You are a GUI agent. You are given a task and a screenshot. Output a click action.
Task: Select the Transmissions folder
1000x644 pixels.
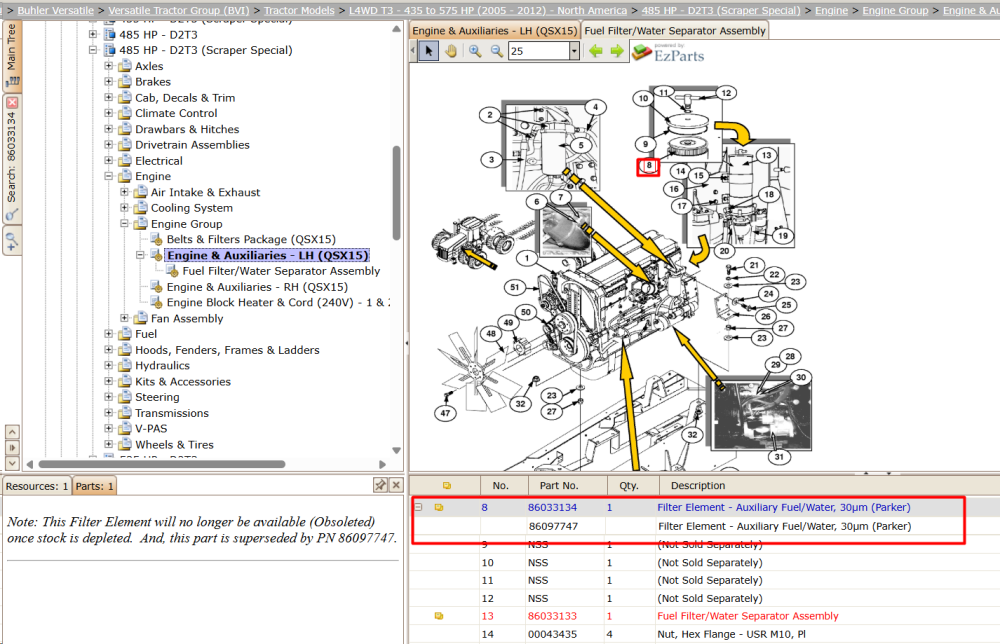click(x=172, y=413)
